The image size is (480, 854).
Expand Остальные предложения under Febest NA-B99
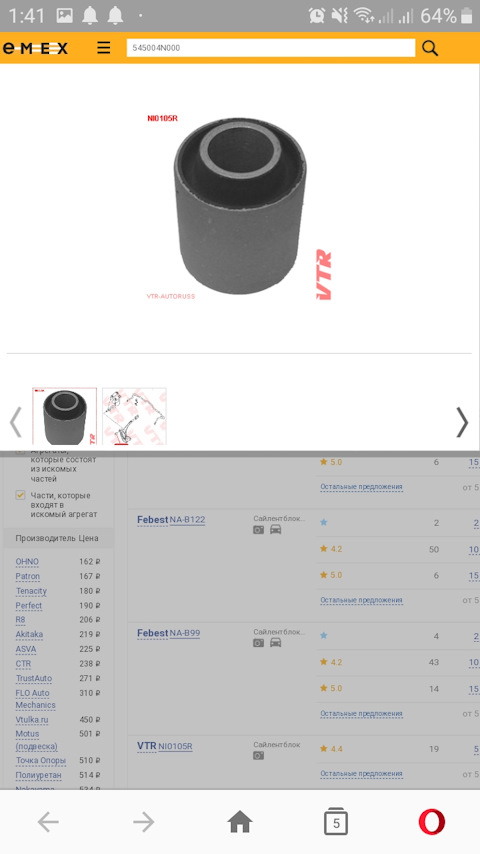click(x=361, y=713)
